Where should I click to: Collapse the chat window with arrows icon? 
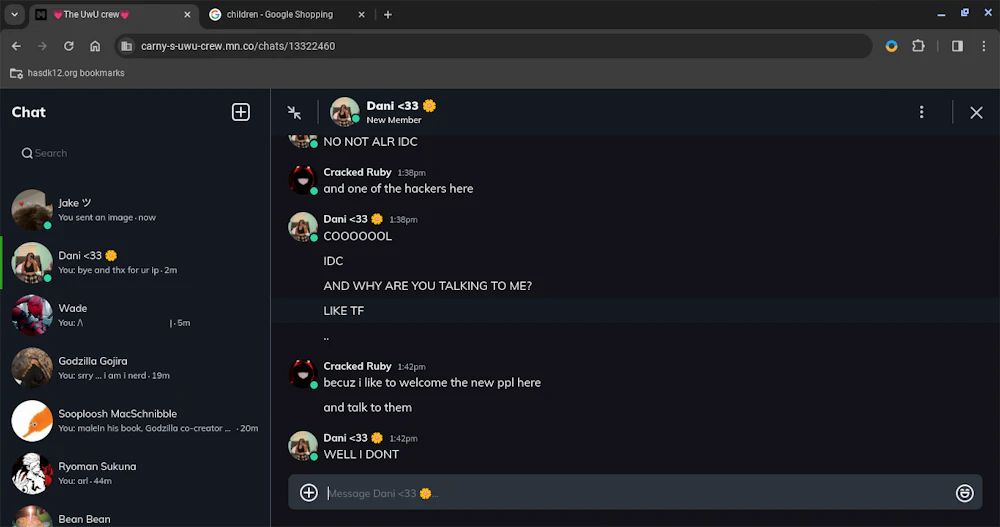tap(294, 112)
